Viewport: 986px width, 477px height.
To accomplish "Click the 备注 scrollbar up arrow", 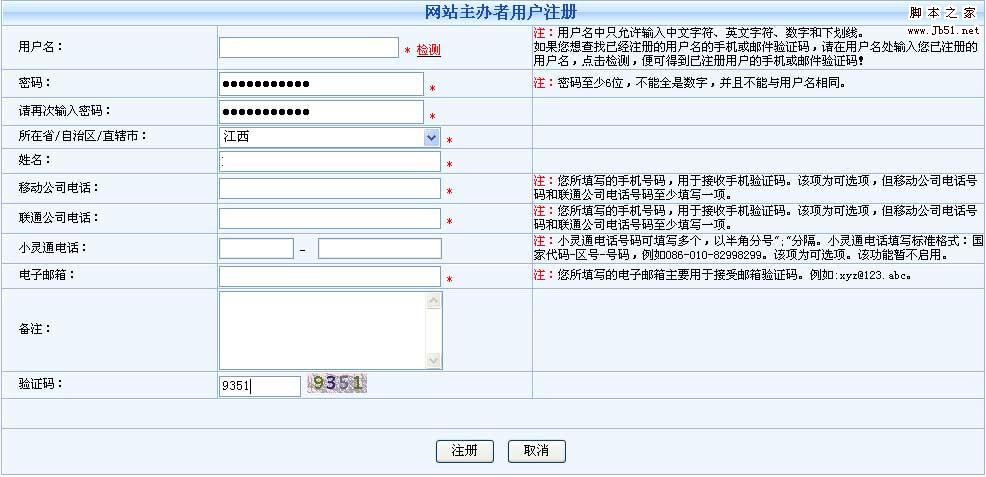I will pyautogui.click(x=434, y=300).
